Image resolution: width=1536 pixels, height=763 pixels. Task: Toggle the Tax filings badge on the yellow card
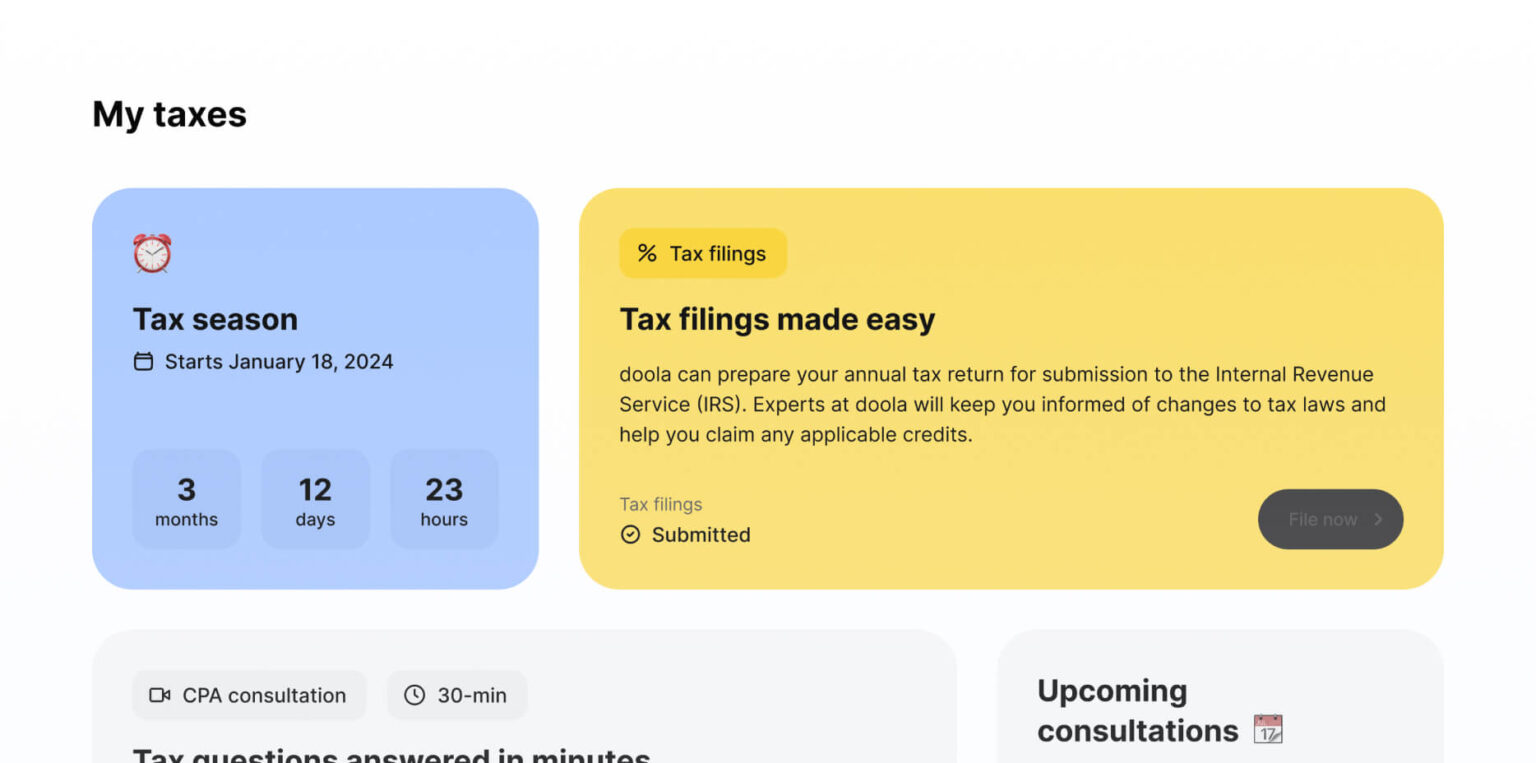(703, 253)
